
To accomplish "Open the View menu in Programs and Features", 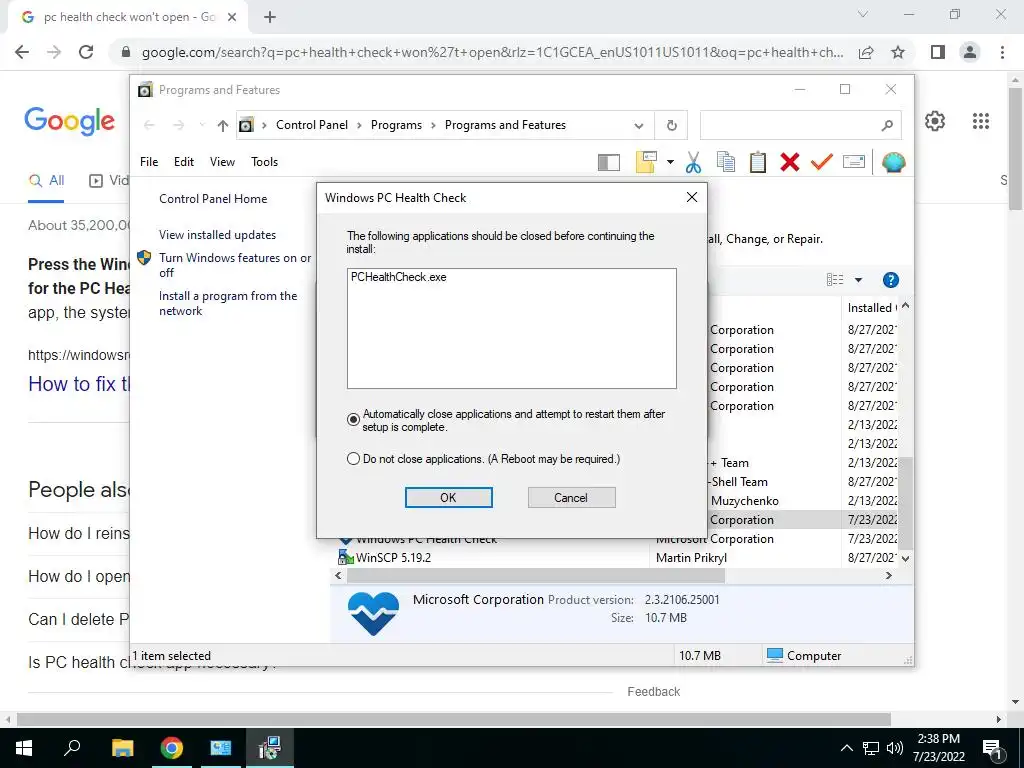I will pos(222,162).
